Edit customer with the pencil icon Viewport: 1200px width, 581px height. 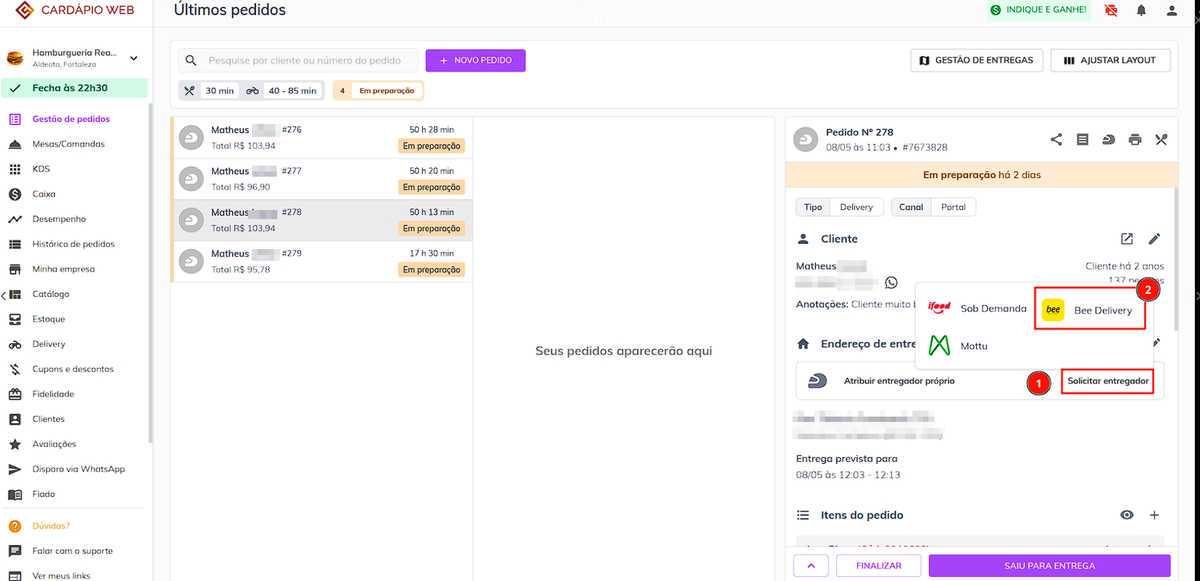tap(1154, 239)
